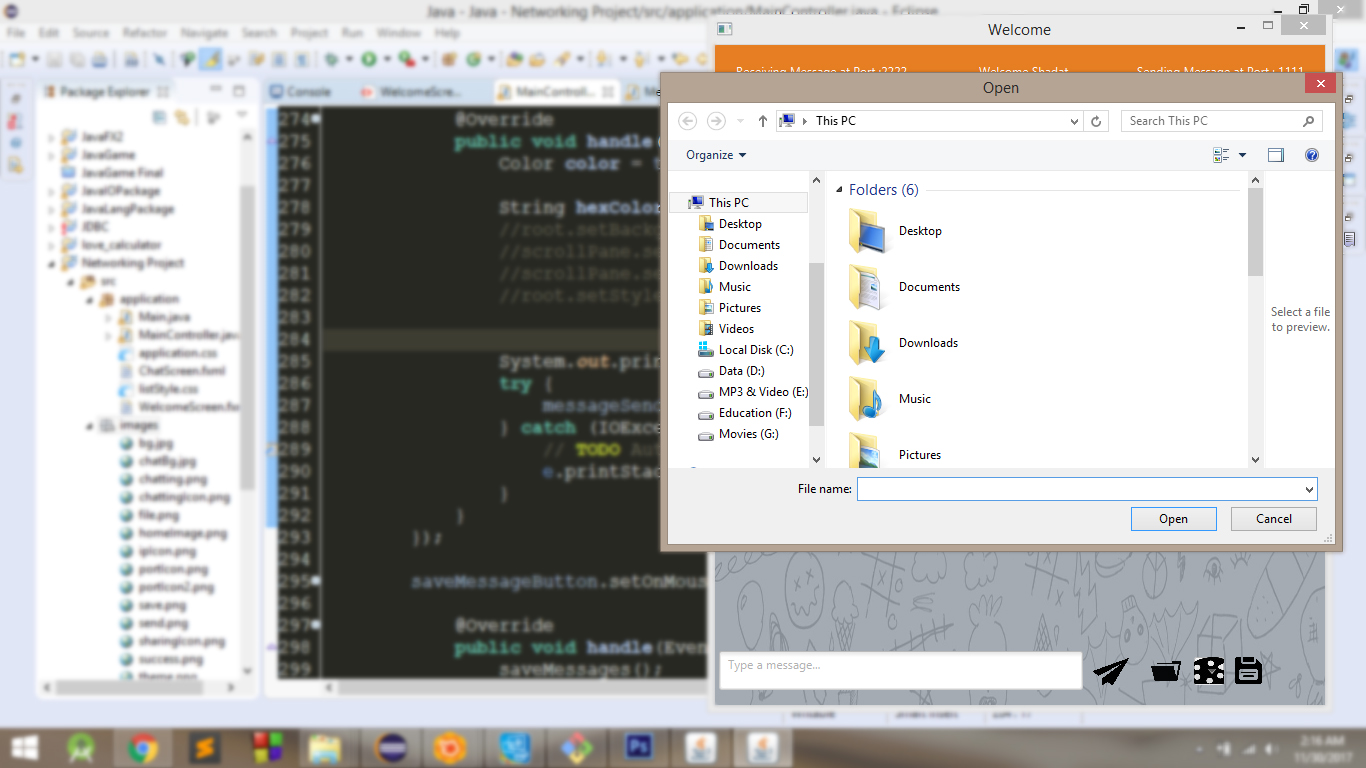This screenshot has height=768, width=1366.
Task: Select the large Documents folder icon
Action: (x=866, y=287)
